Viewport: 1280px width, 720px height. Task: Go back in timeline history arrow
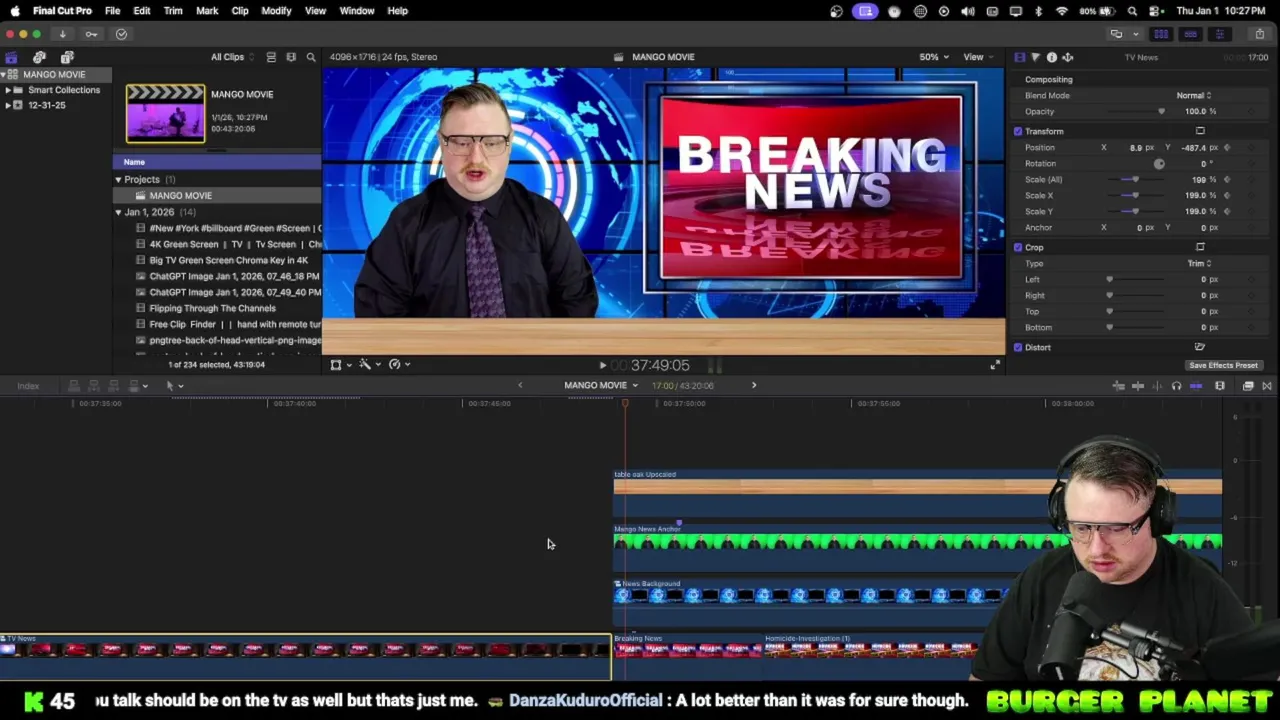coord(520,385)
